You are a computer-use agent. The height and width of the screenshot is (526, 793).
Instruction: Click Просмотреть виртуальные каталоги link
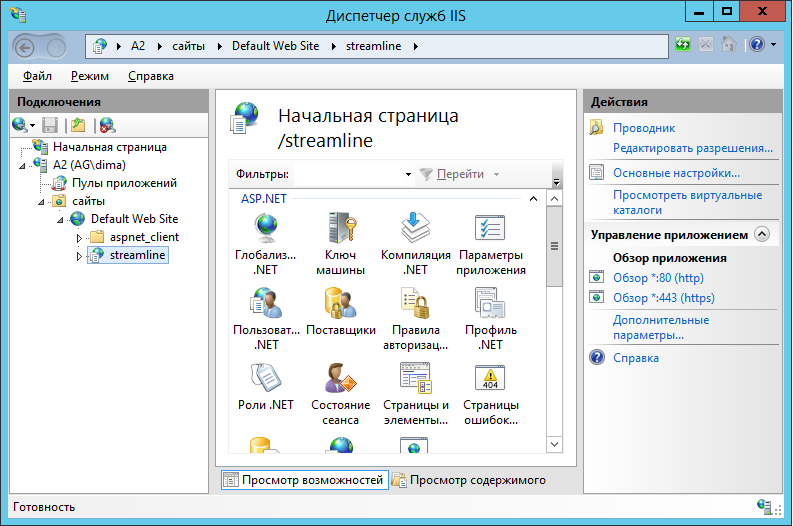687,202
